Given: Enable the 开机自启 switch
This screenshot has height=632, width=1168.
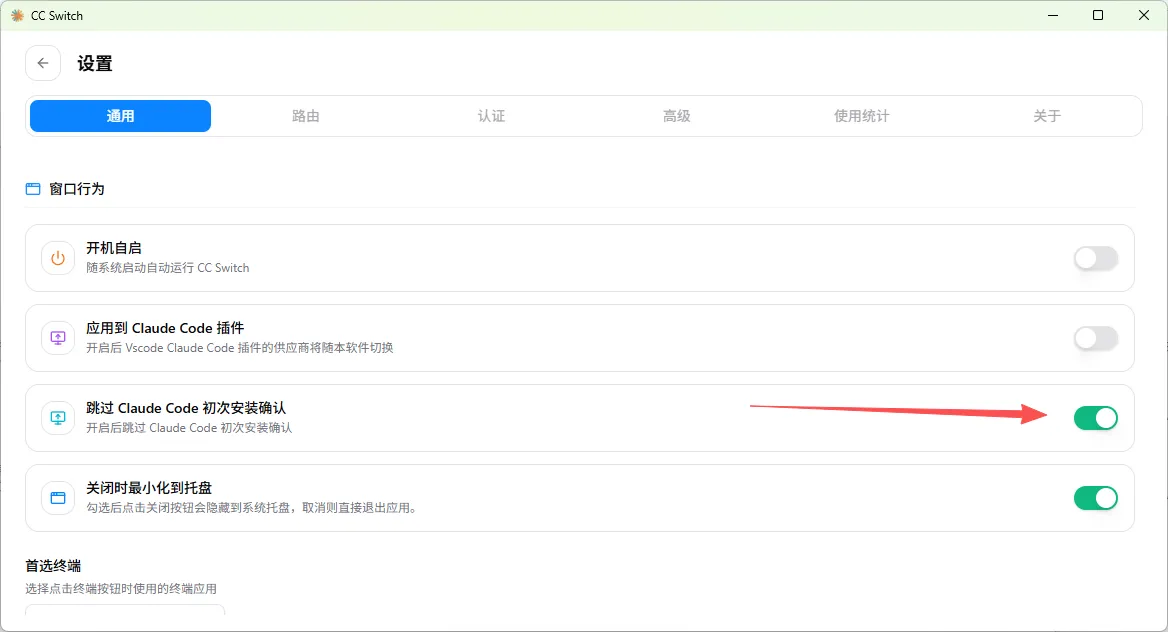Looking at the screenshot, I should pyautogui.click(x=1096, y=258).
